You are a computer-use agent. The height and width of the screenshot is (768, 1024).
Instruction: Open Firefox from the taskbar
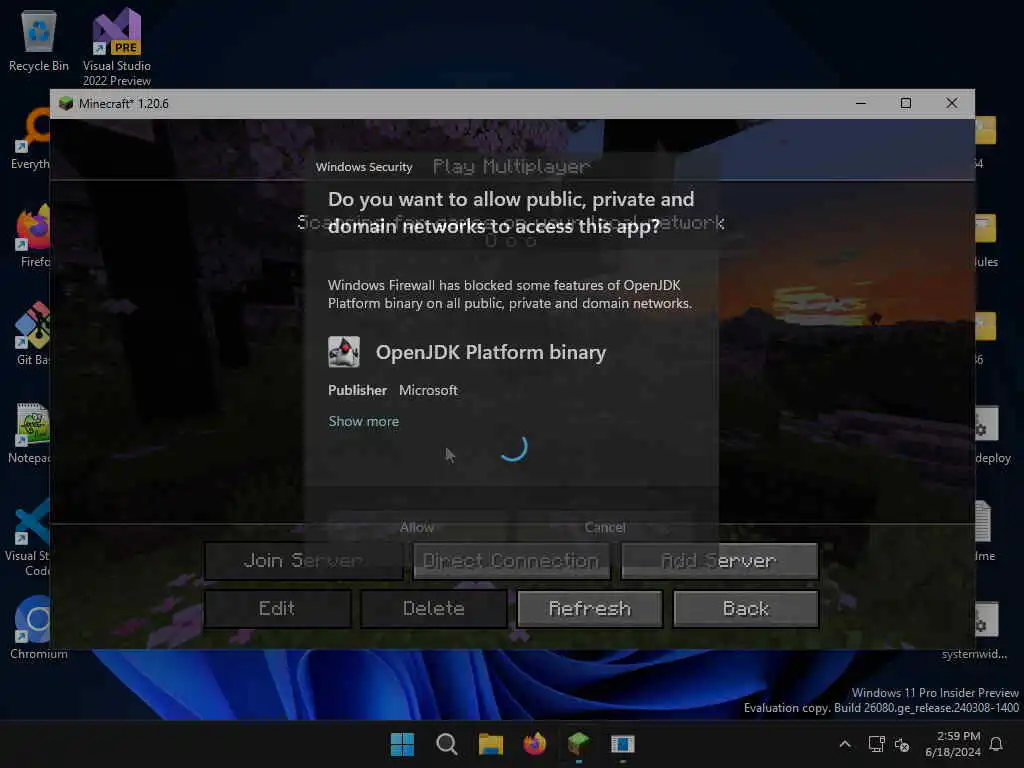[534, 744]
